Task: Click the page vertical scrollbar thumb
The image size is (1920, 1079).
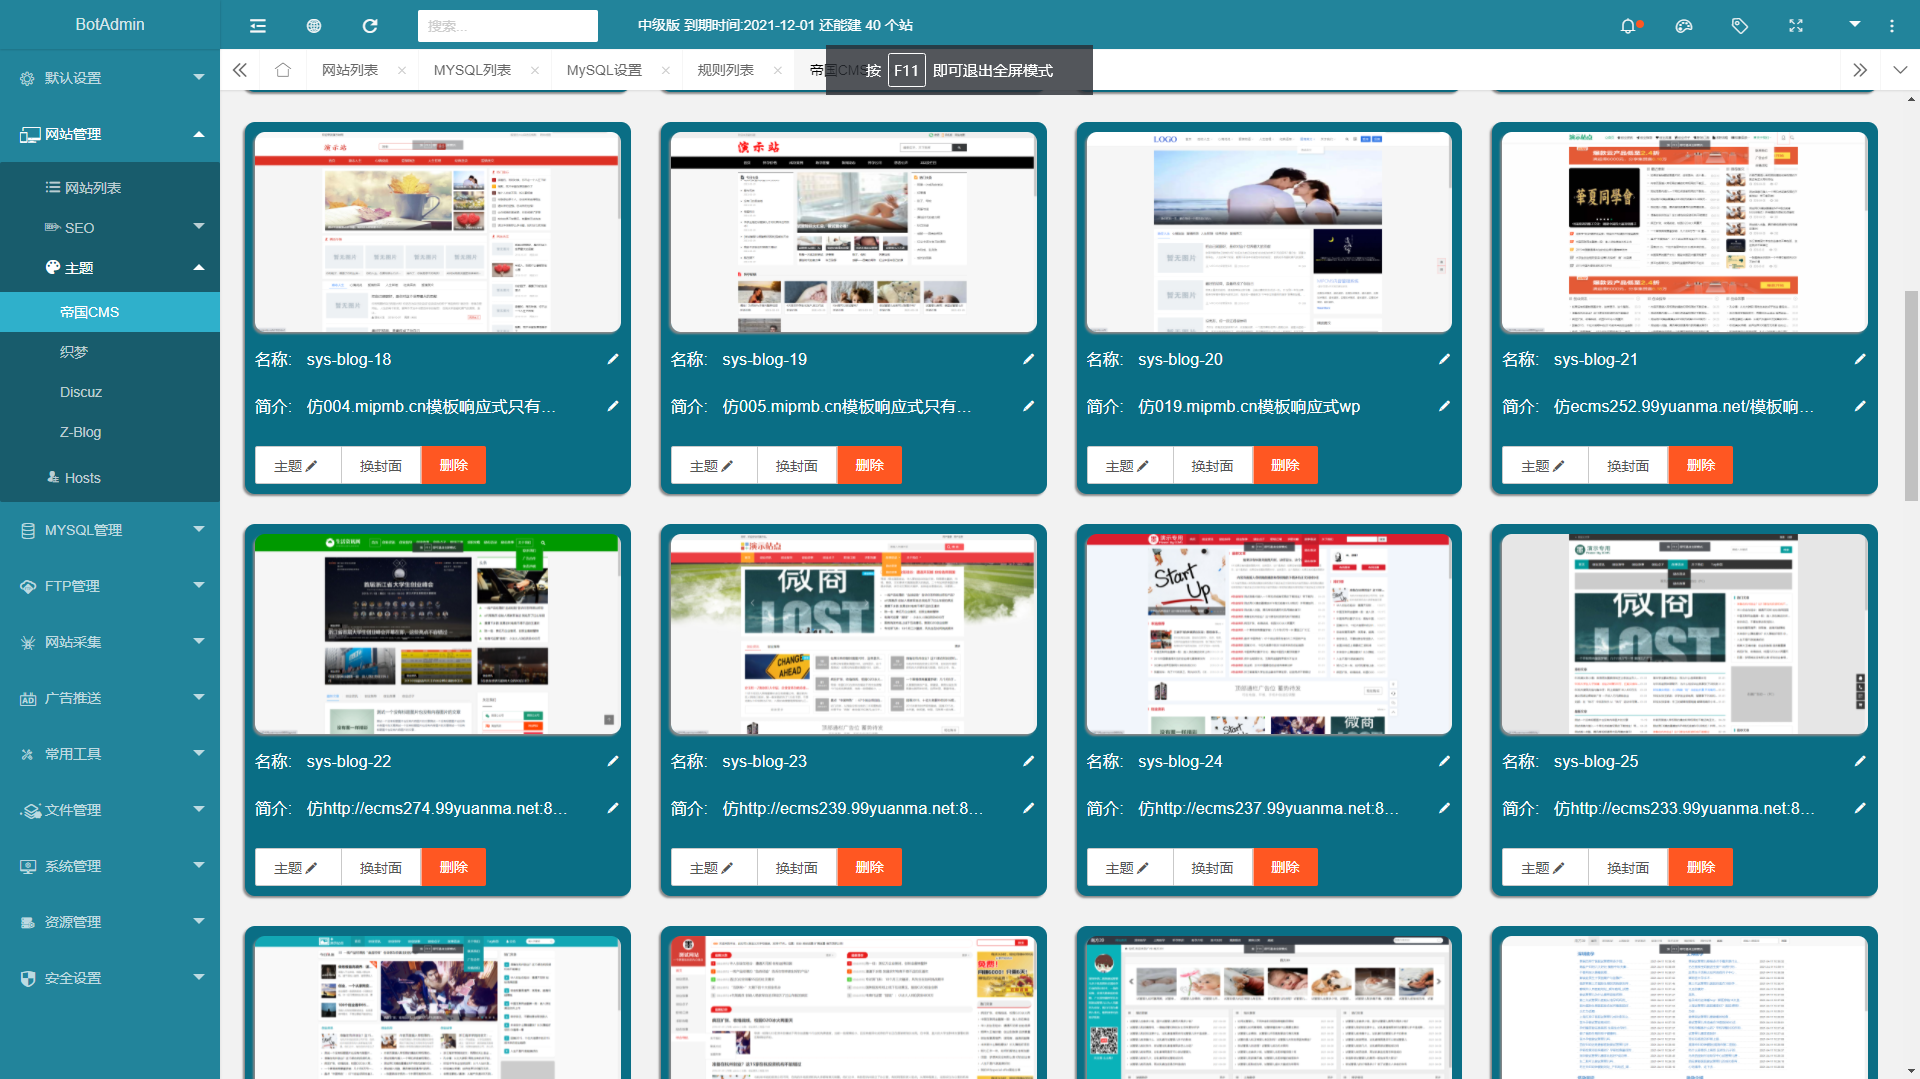Action: pos(1911,395)
